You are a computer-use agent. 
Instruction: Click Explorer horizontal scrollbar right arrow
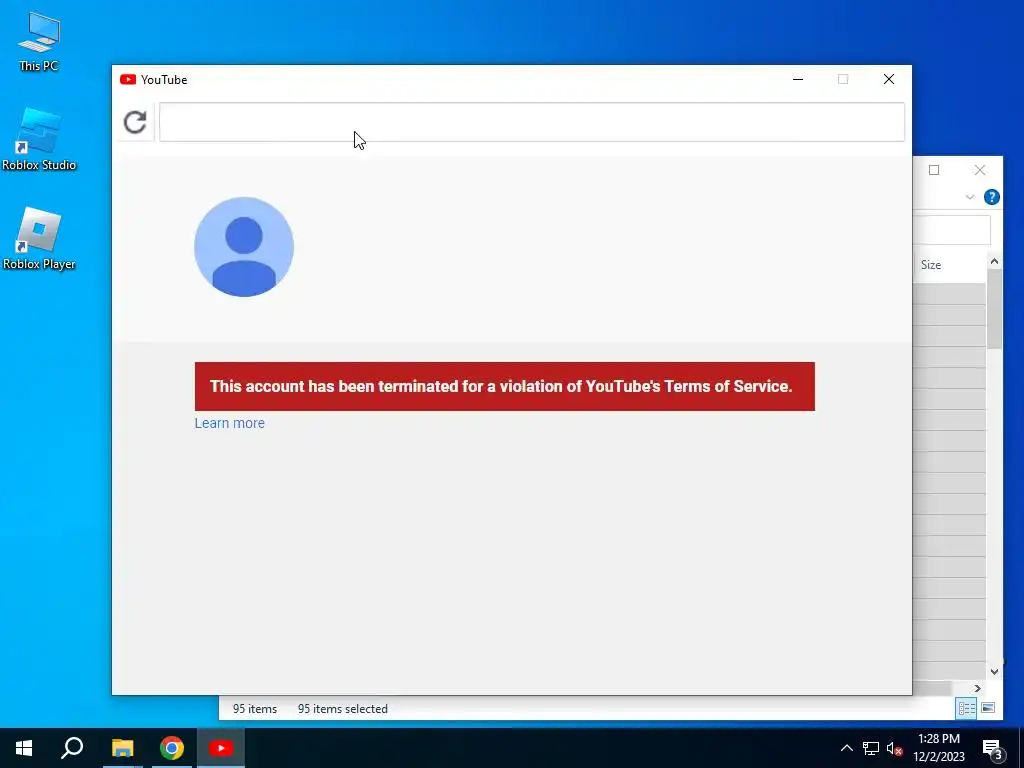(978, 688)
